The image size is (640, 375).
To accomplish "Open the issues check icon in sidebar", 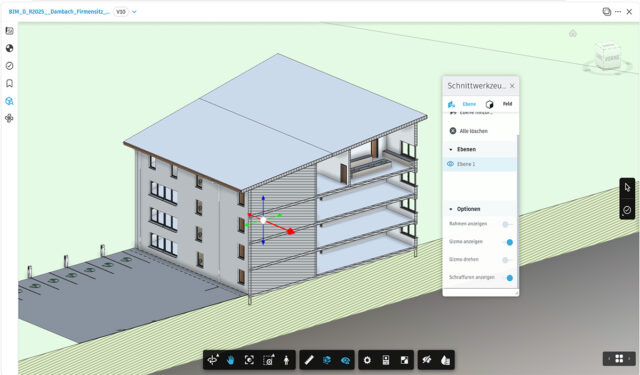I will 9,66.
